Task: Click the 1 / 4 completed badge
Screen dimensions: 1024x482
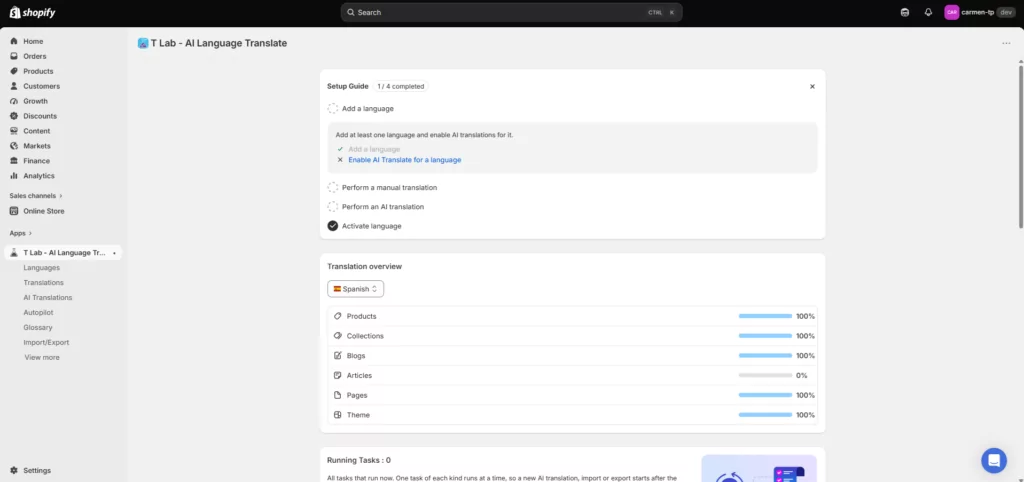Action: coord(400,86)
